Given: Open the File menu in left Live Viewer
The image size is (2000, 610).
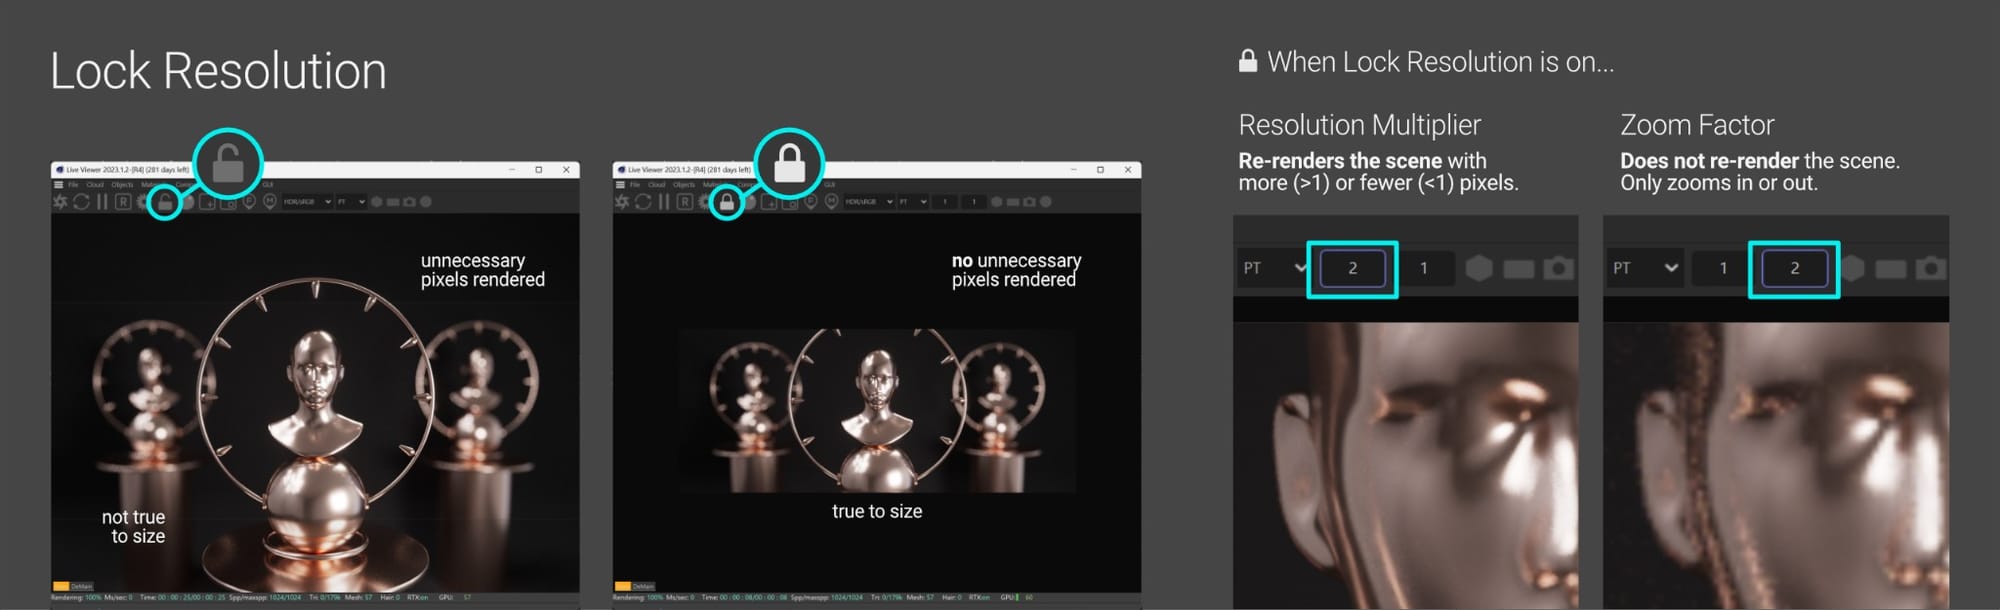Looking at the screenshot, I should pyautogui.click(x=73, y=185).
